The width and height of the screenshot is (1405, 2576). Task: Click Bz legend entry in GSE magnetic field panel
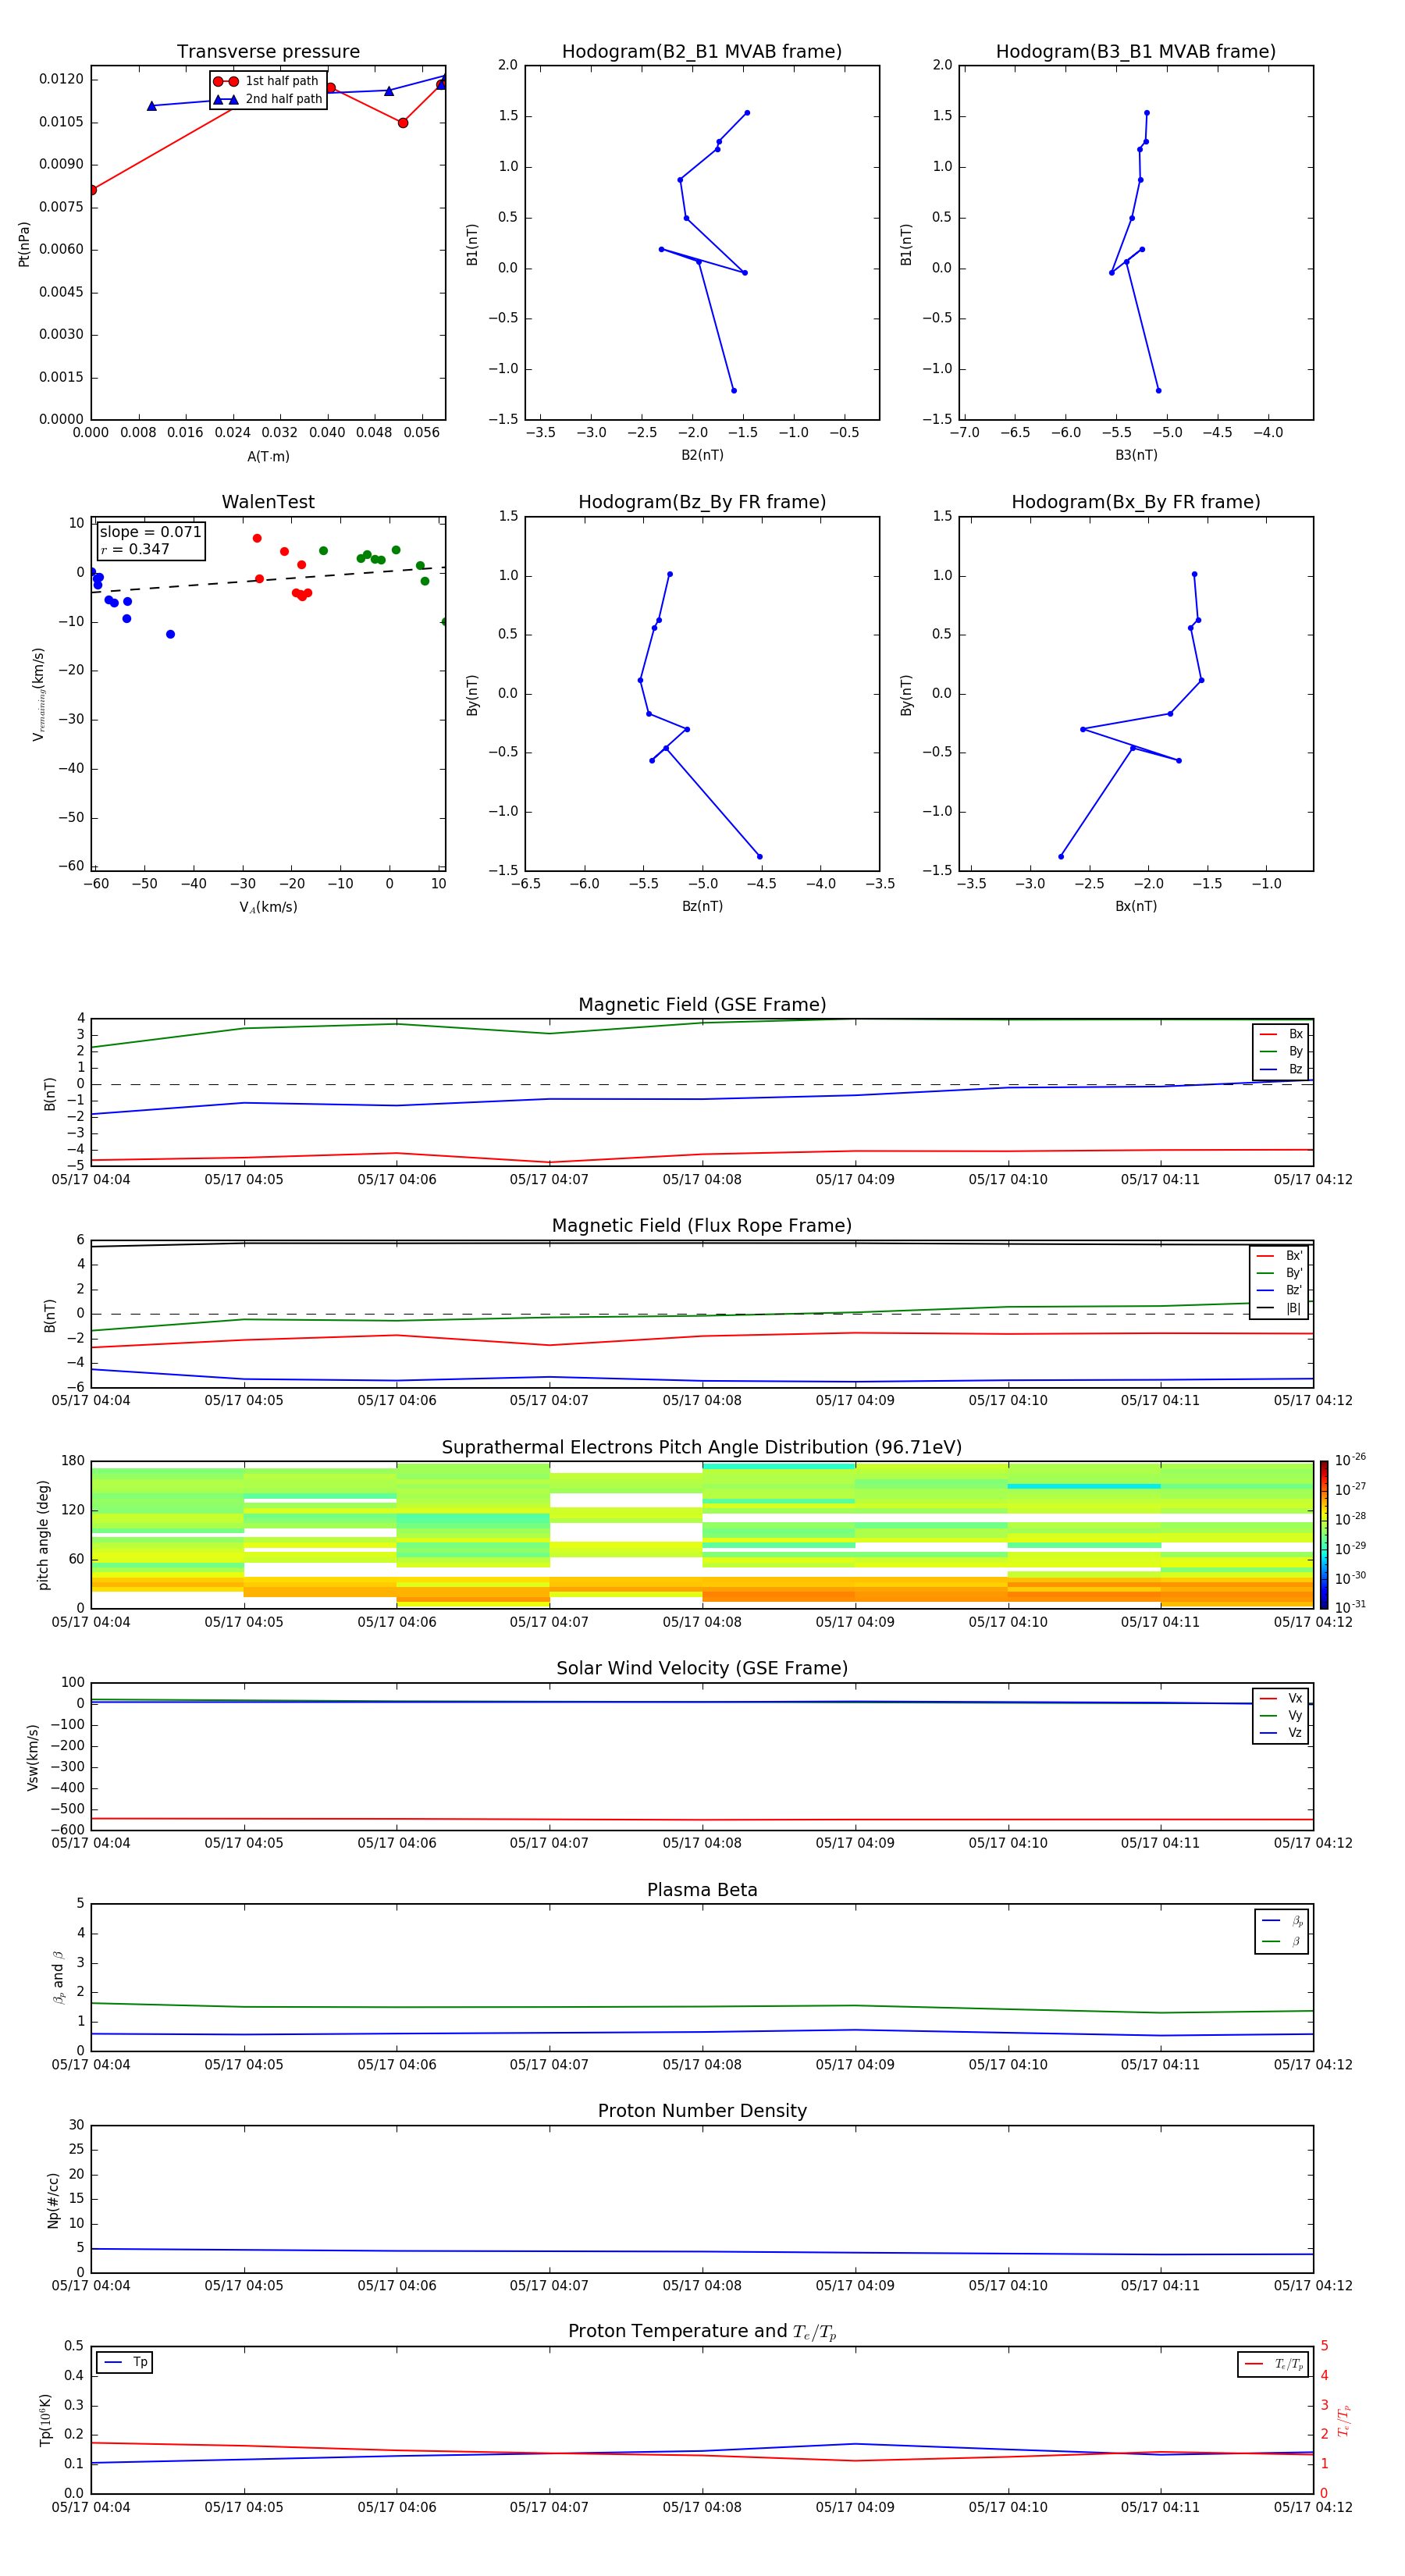tap(1281, 1069)
